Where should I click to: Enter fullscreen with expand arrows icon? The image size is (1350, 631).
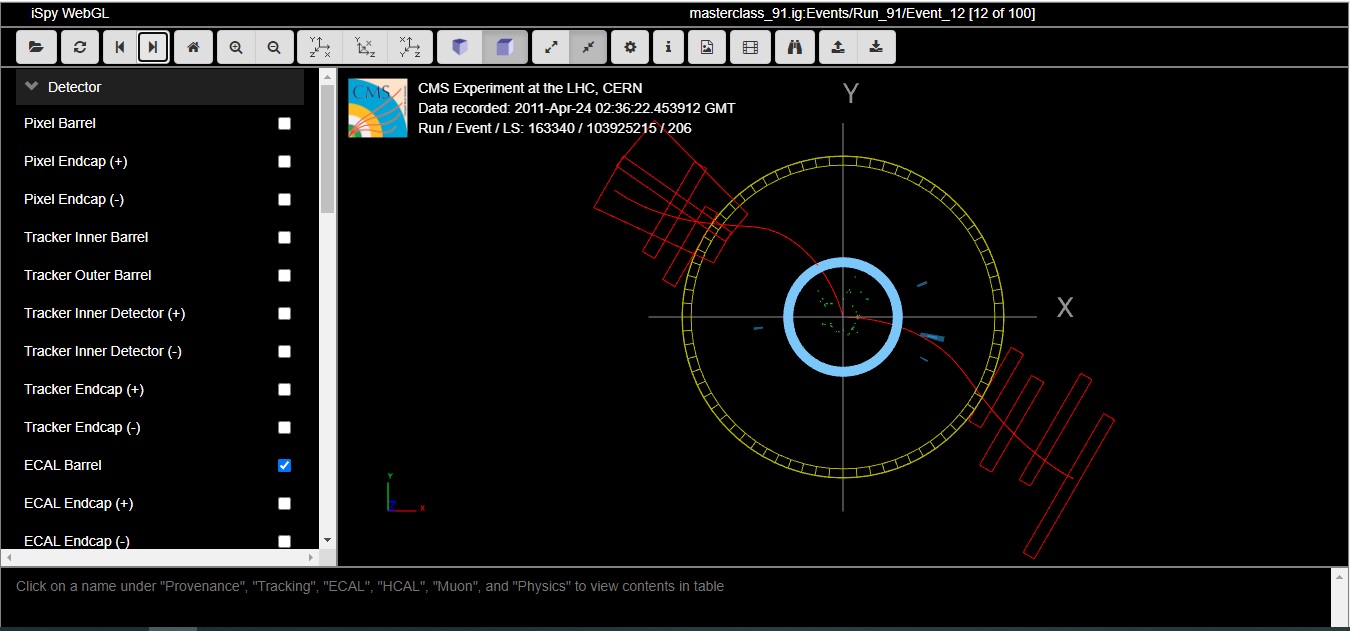[551, 47]
